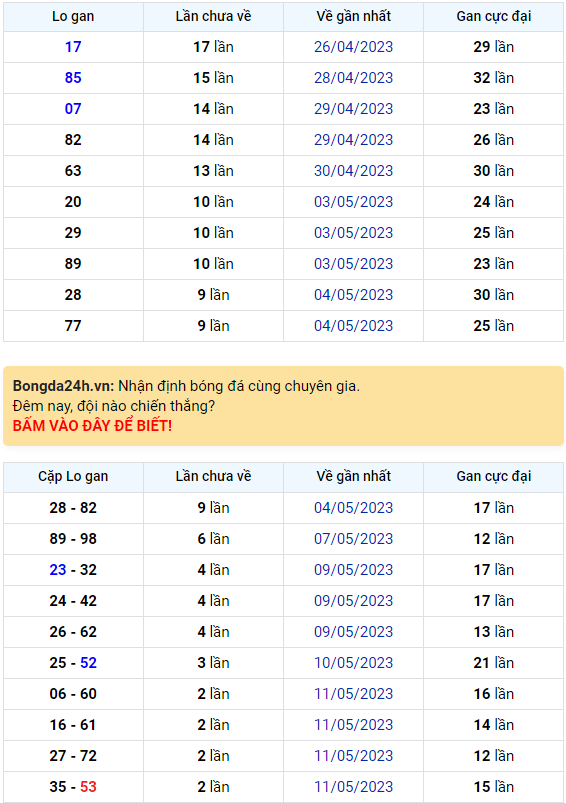This screenshot has width=566, height=803.
Task: Select the pair 06 - 60
Action: (73, 694)
